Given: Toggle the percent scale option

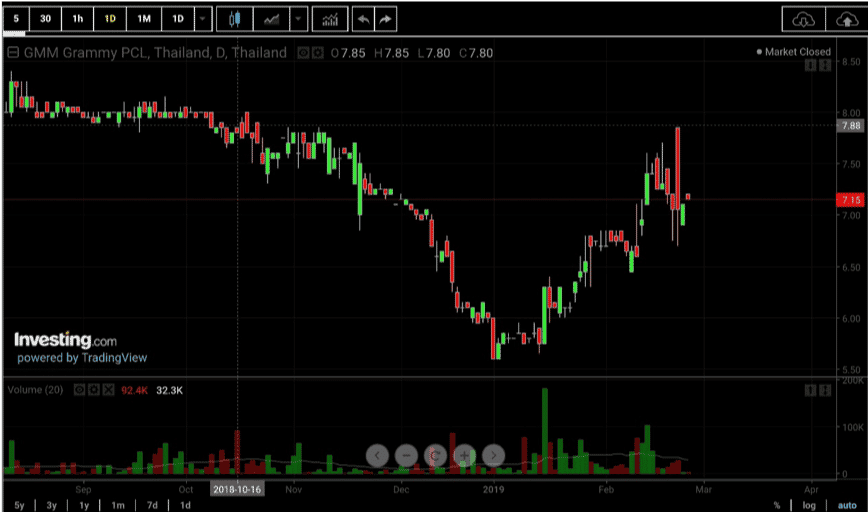Looking at the screenshot, I should tap(777, 505).
